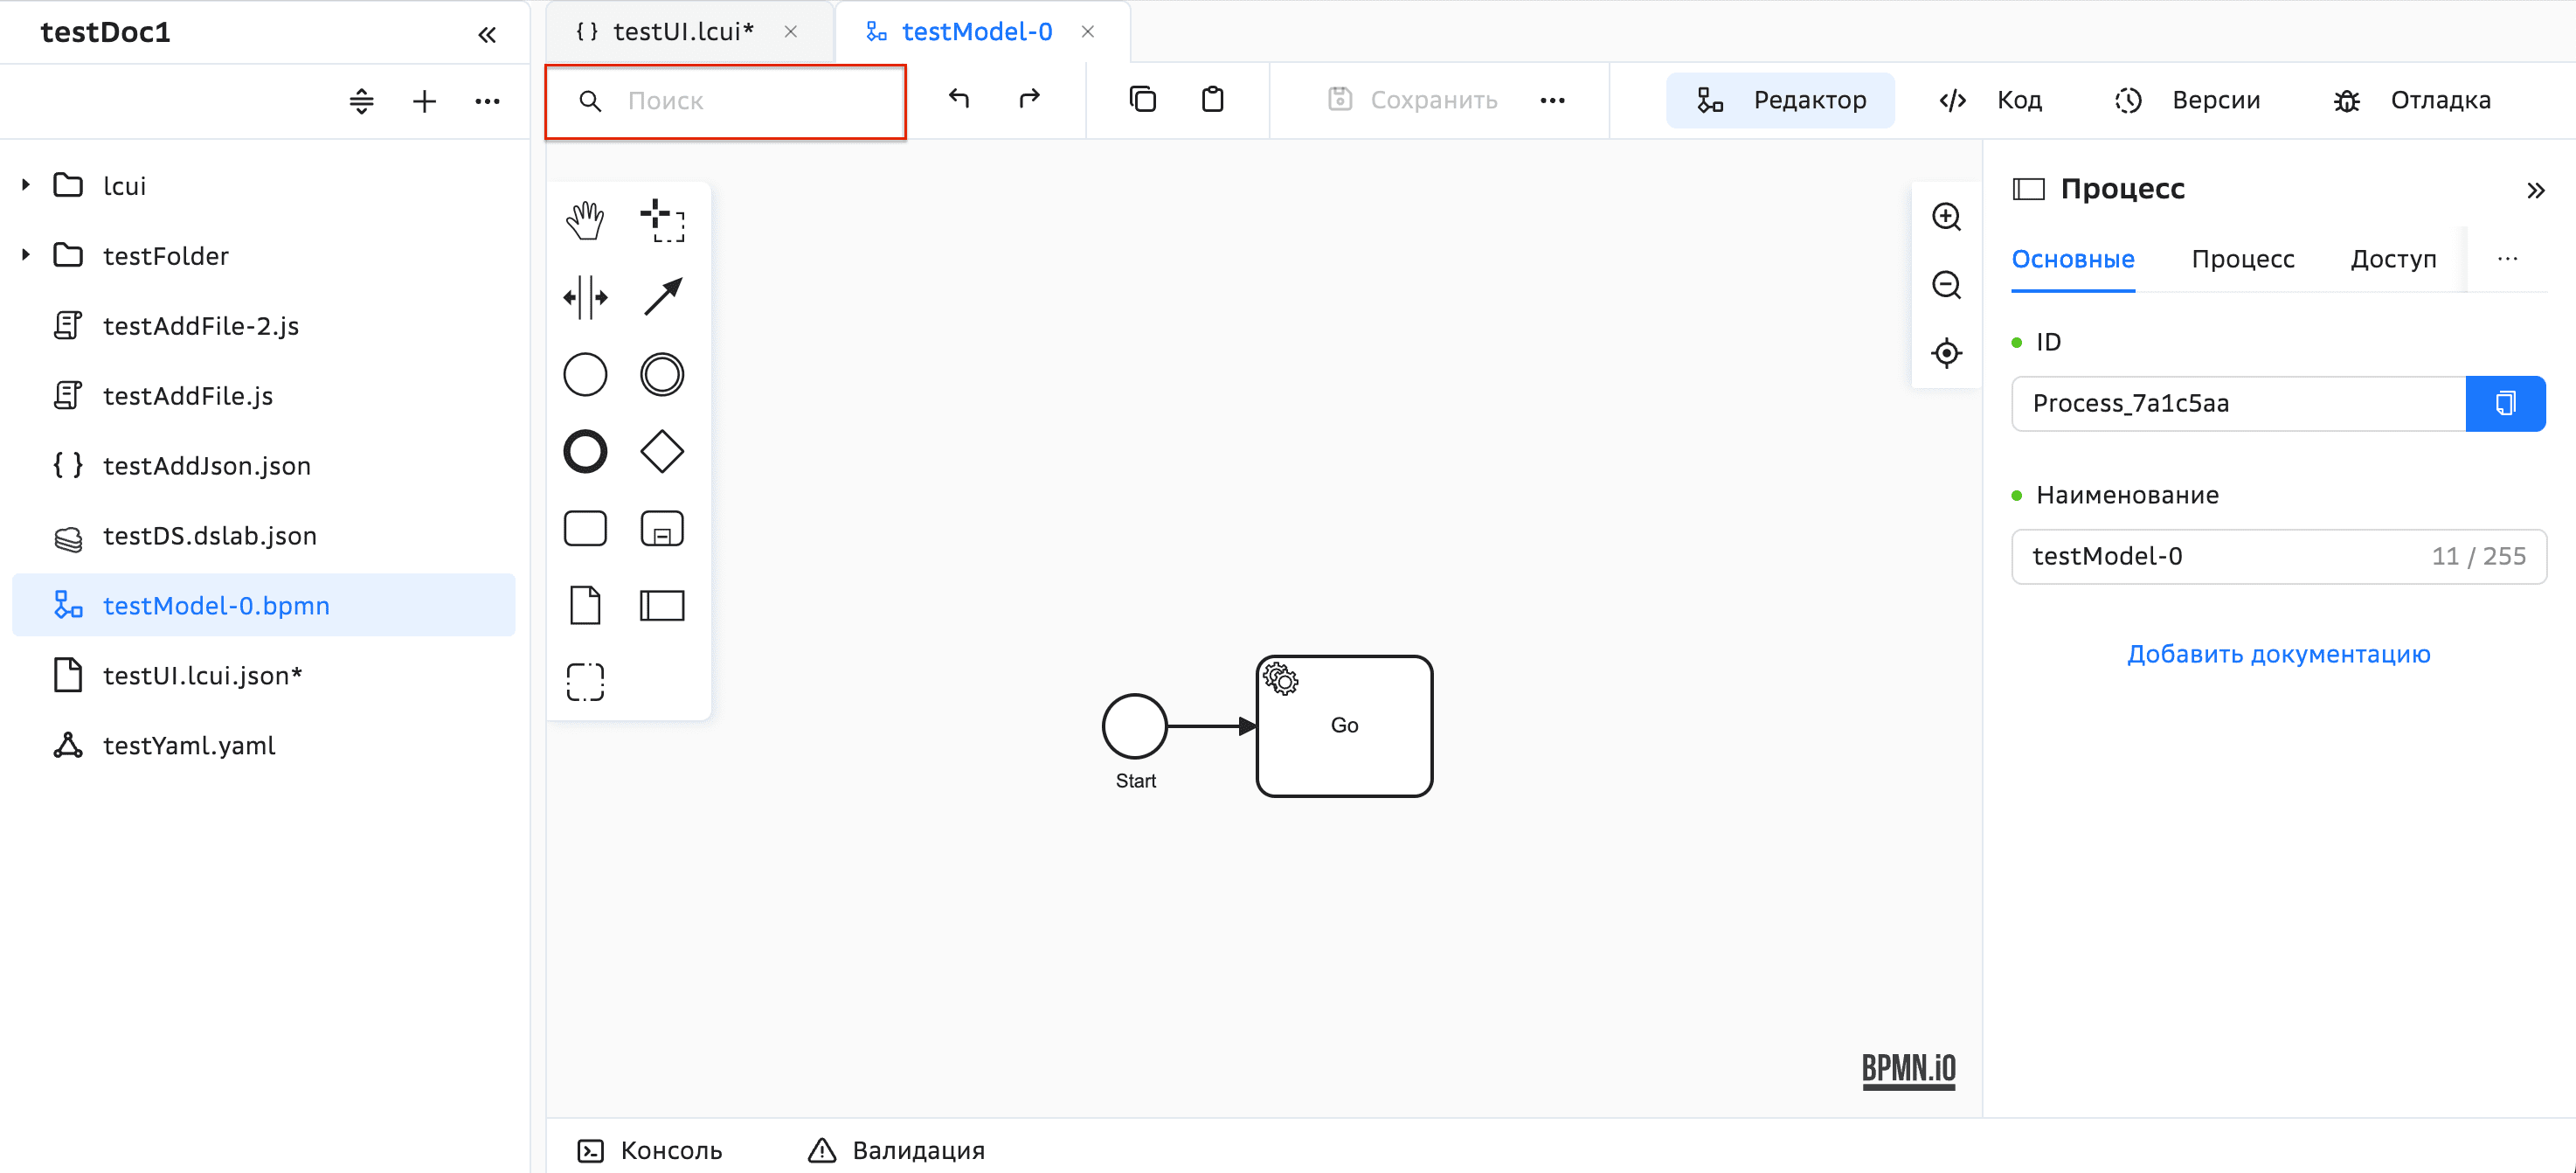The image size is (2576, 1173).
Task: Click the Undo icon in the toolbar
Action: point(958,99)
